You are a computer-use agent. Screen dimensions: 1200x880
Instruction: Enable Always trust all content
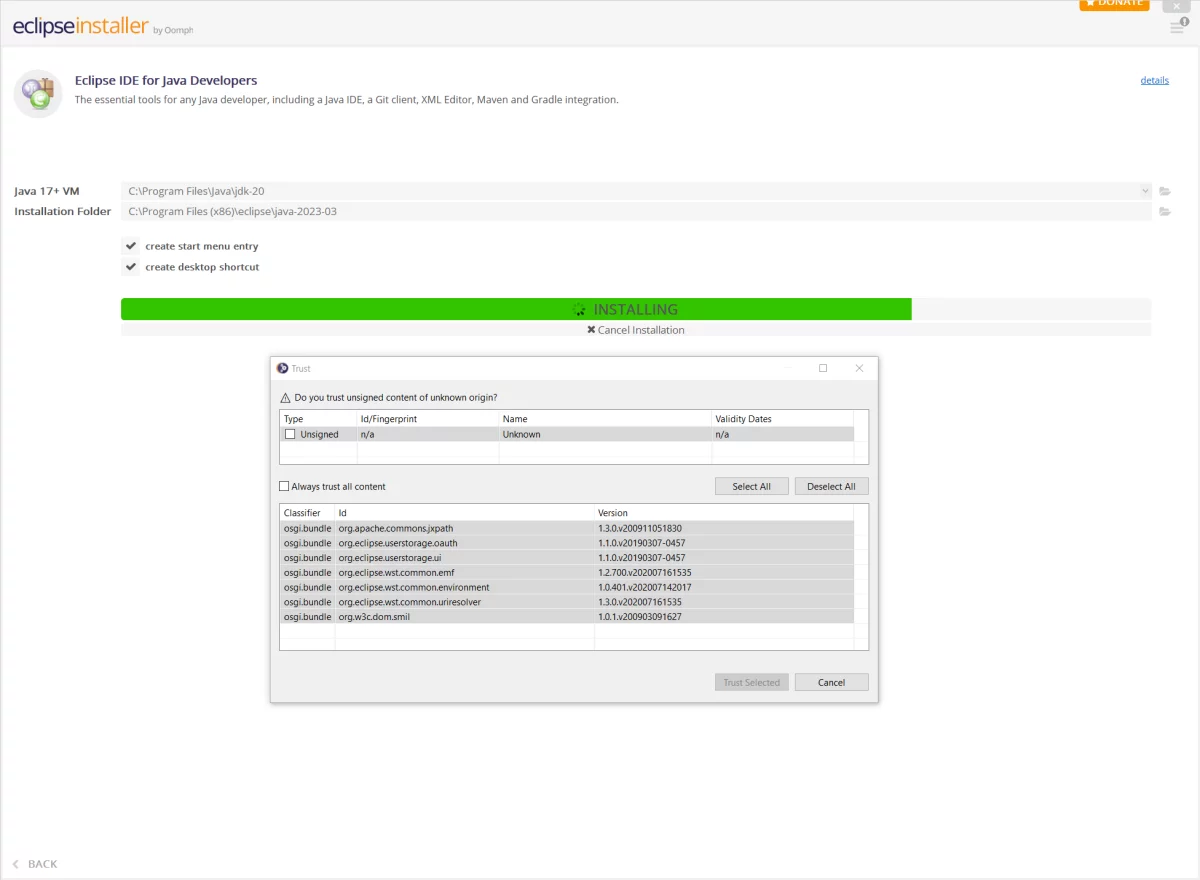284,486
